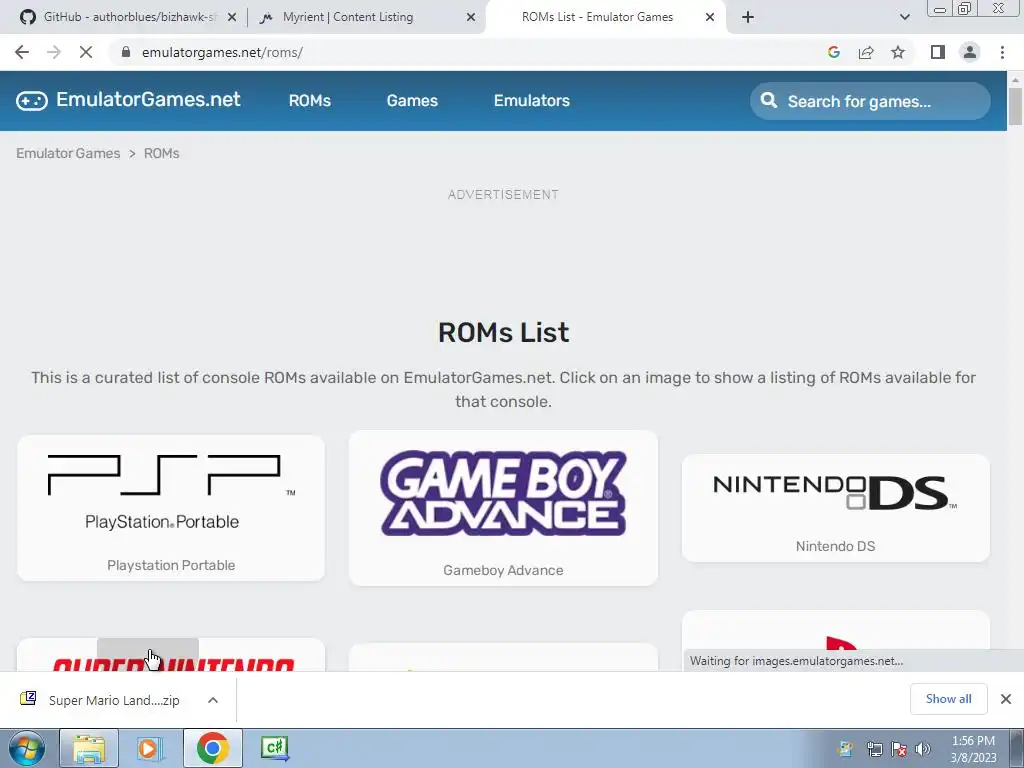Viewport: 1024px width, 768px height.
Task: Click Show all downloads
Action: (x=948, y=699)
